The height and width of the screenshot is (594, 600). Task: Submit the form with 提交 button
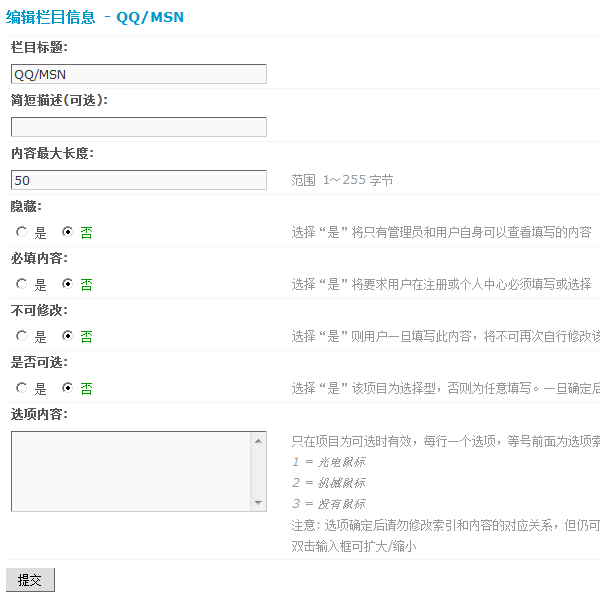point(30,580)
